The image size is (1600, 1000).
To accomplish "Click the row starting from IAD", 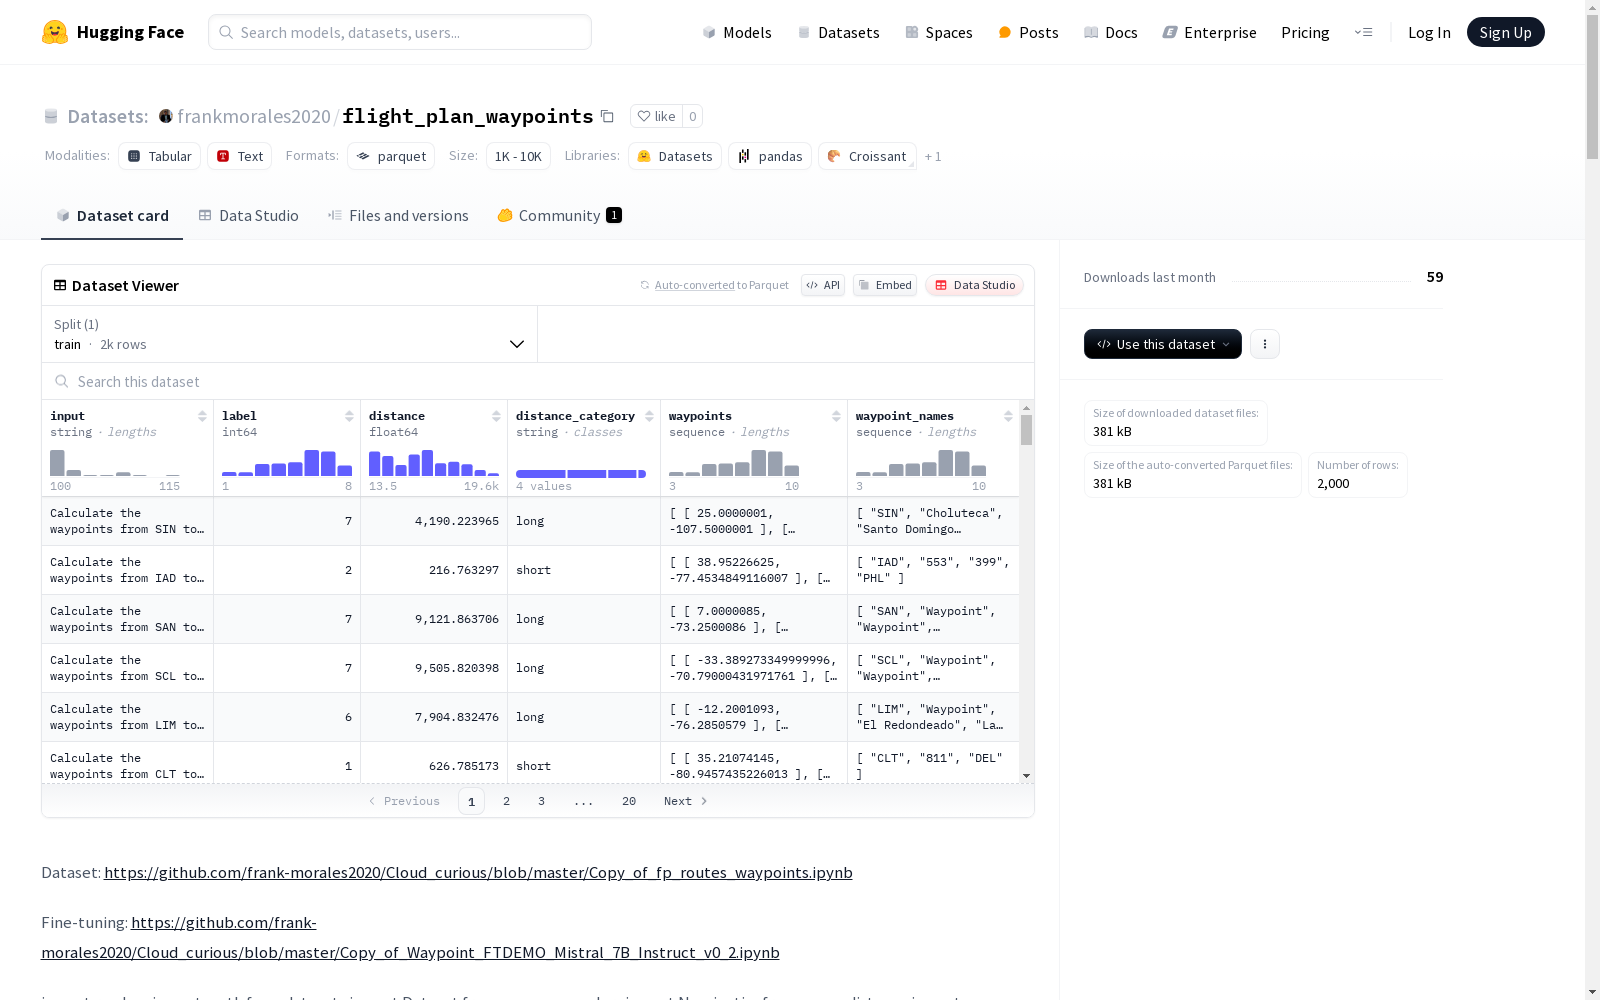I will tap(530, 570).
